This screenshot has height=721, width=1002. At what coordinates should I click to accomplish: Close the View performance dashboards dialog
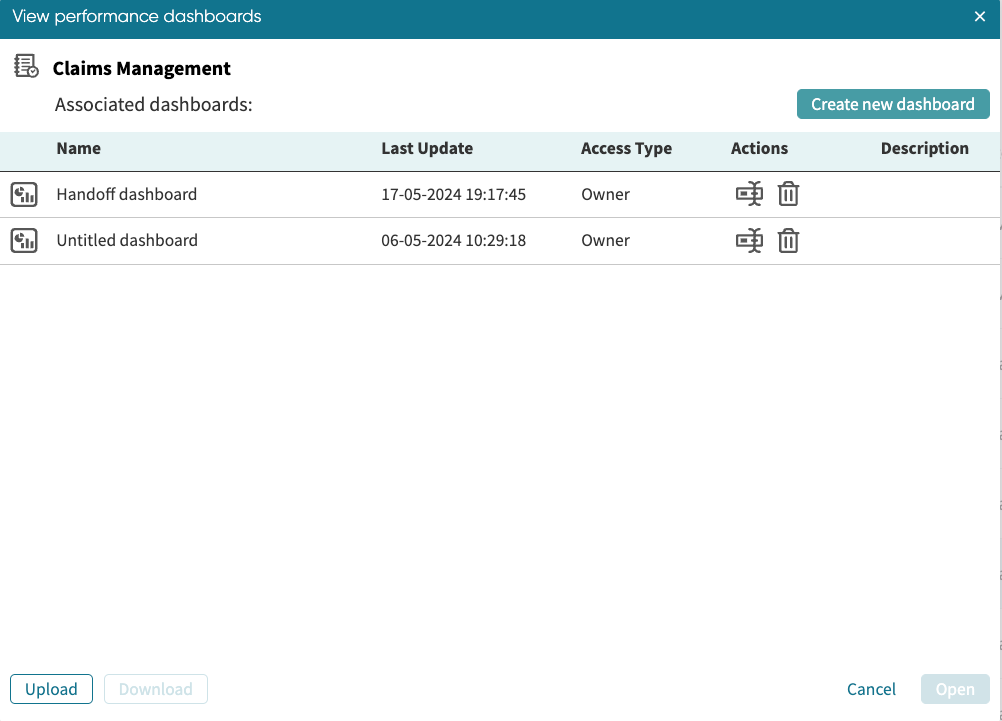click(980, 17)
